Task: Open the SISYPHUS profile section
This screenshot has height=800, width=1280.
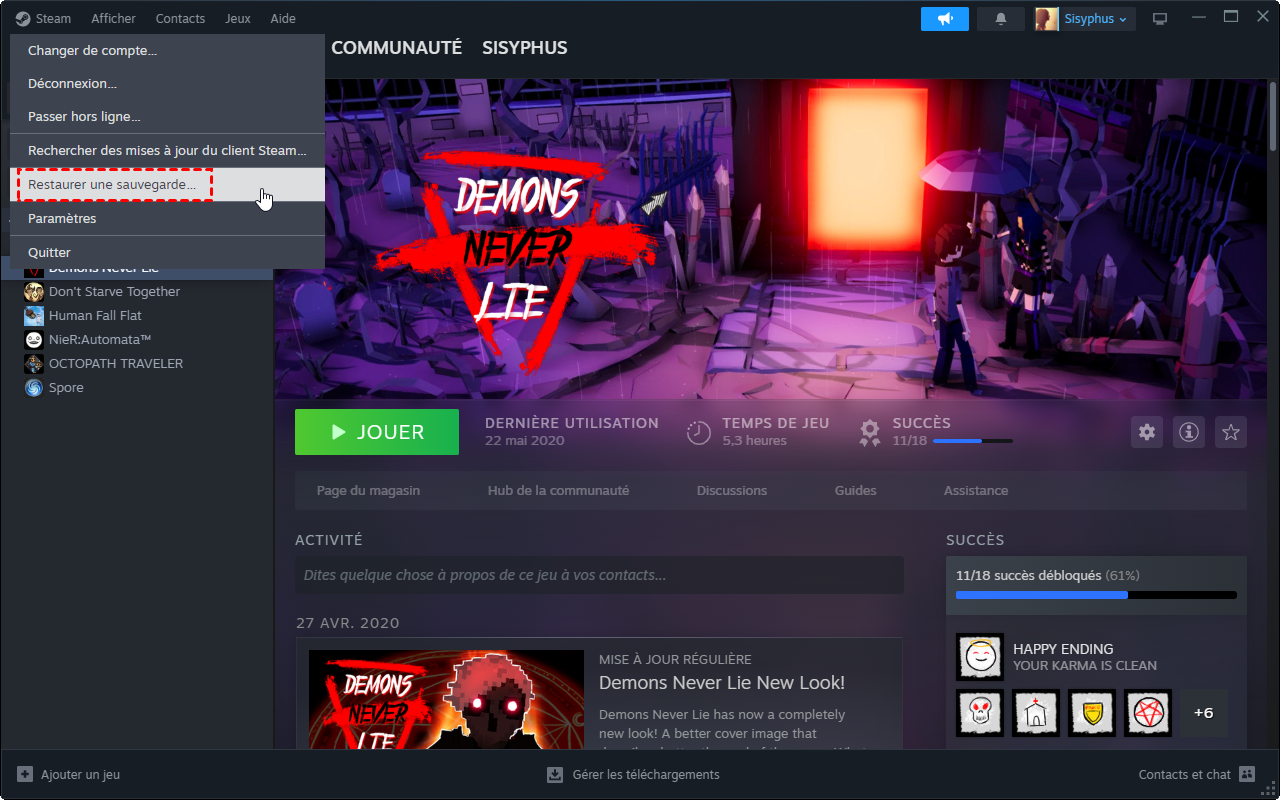Action: tap(524, 48)
